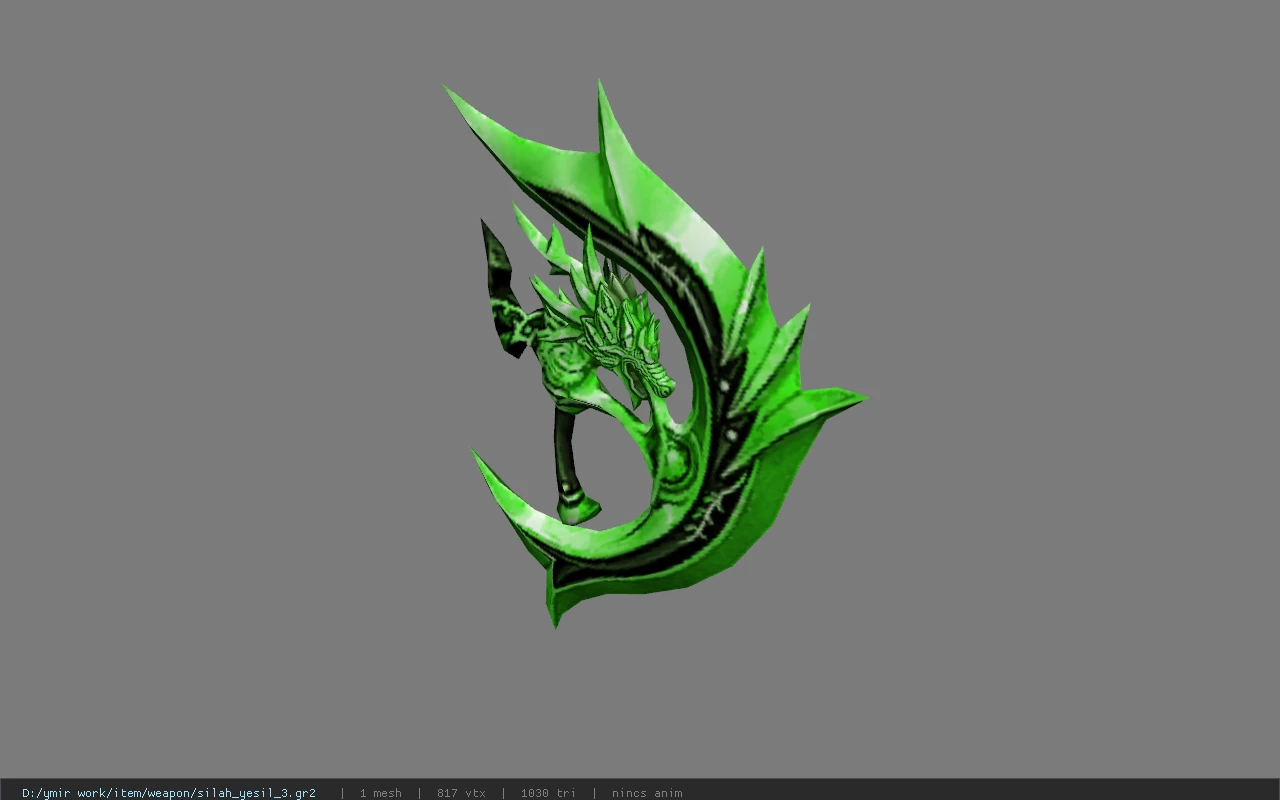
Task: Click the green weapon model in viewport
Action: pos(655,355)
